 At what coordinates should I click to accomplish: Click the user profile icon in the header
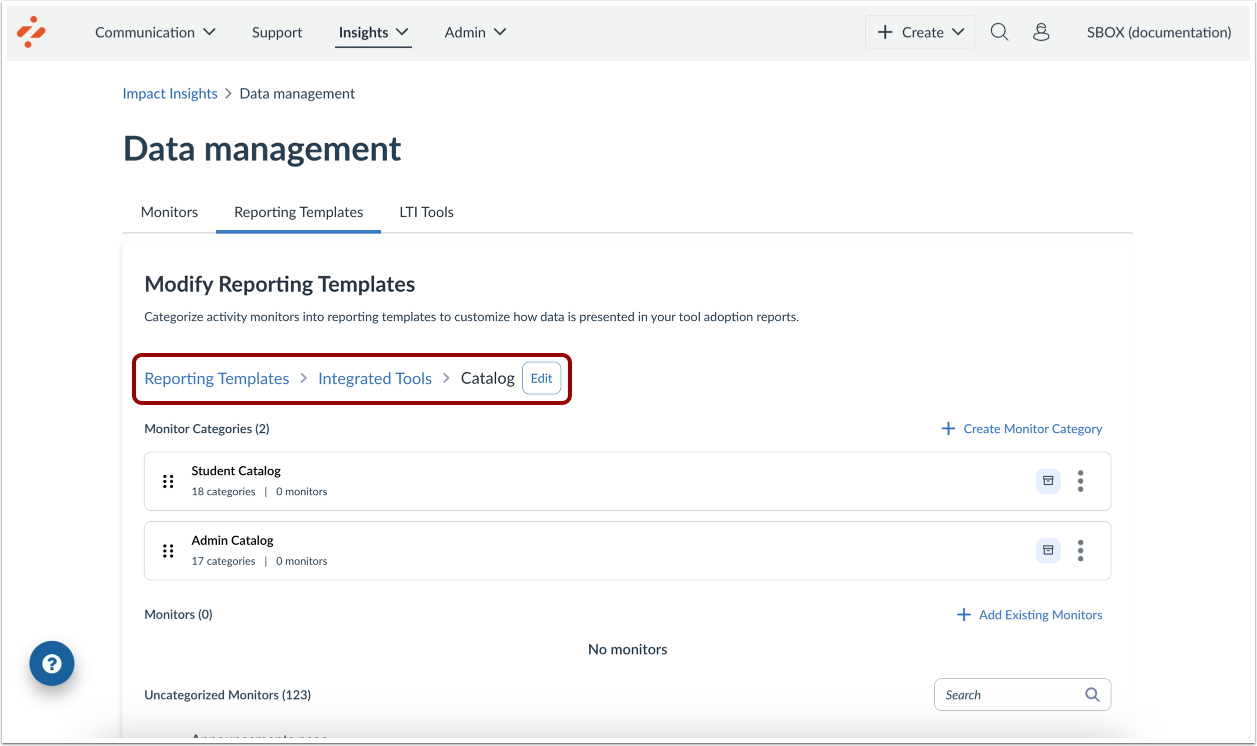[1041, 31]
